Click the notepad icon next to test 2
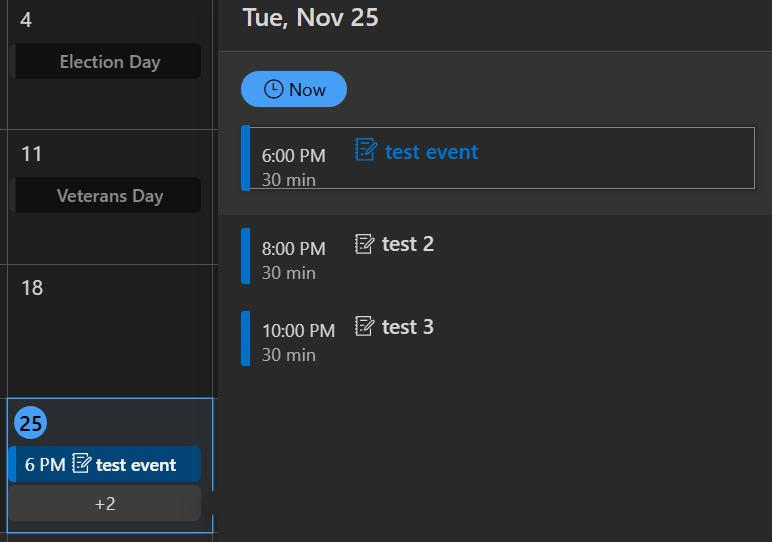The image size is (772, 542). (x=365, y=243)
